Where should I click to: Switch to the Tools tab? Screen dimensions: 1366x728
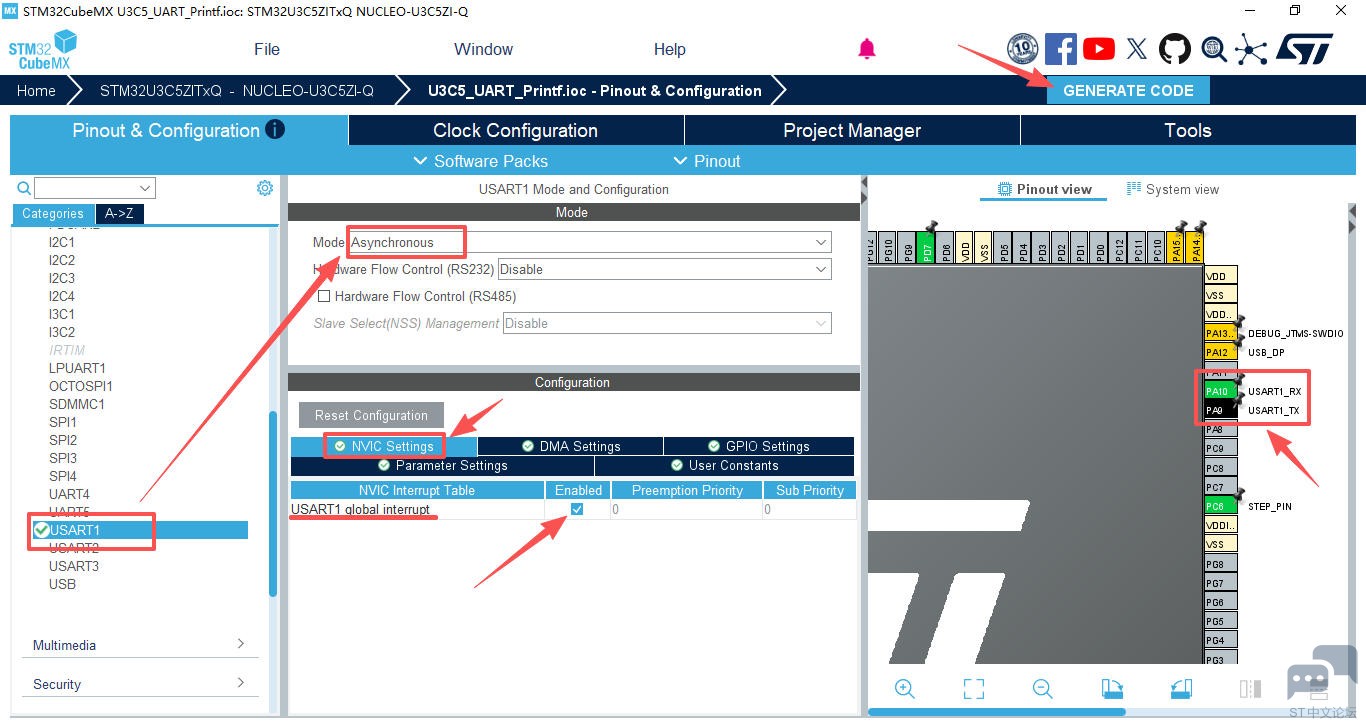pos(1188,130)
